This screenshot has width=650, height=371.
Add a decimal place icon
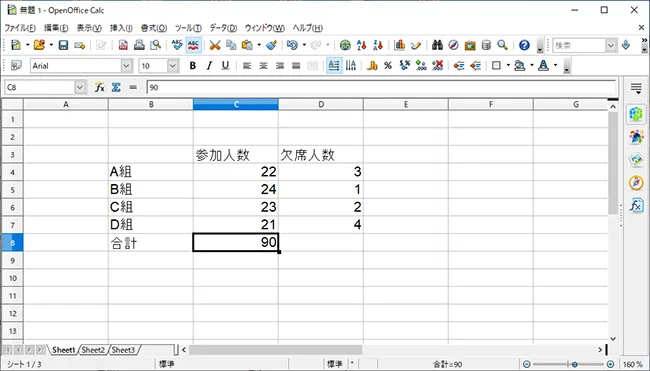pos(421,65)
